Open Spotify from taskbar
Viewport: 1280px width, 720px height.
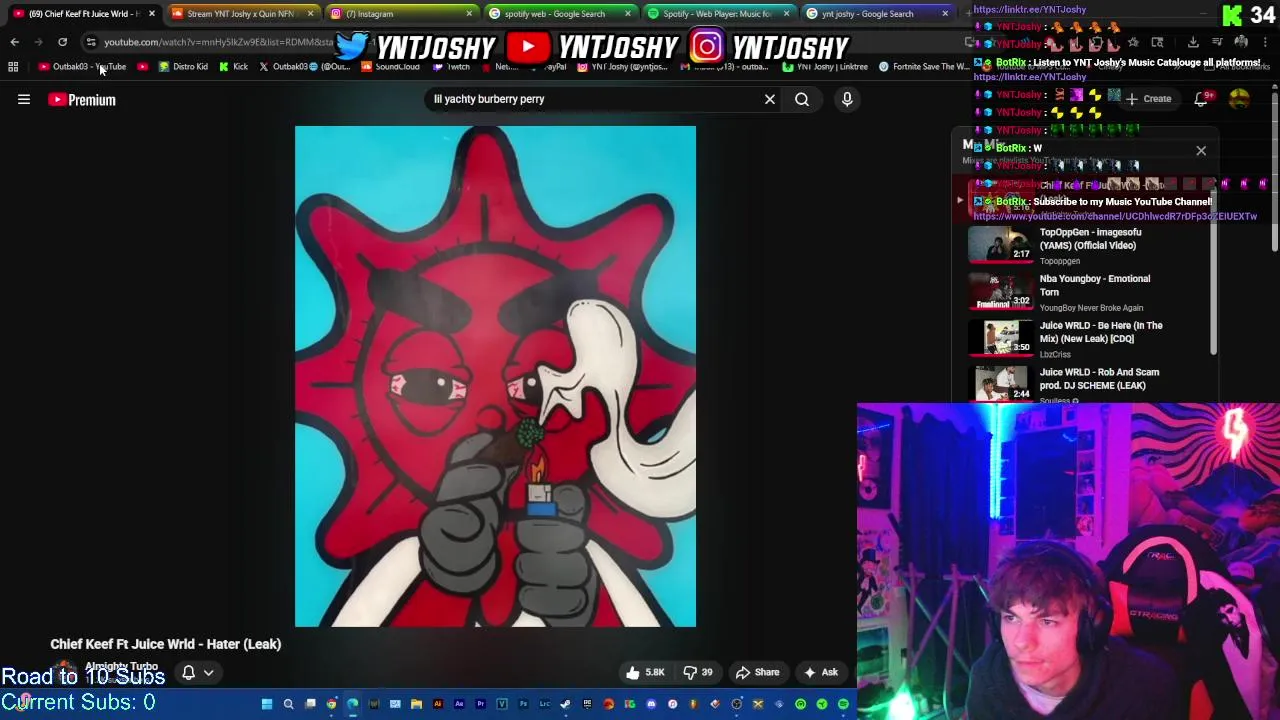(843, 704)
